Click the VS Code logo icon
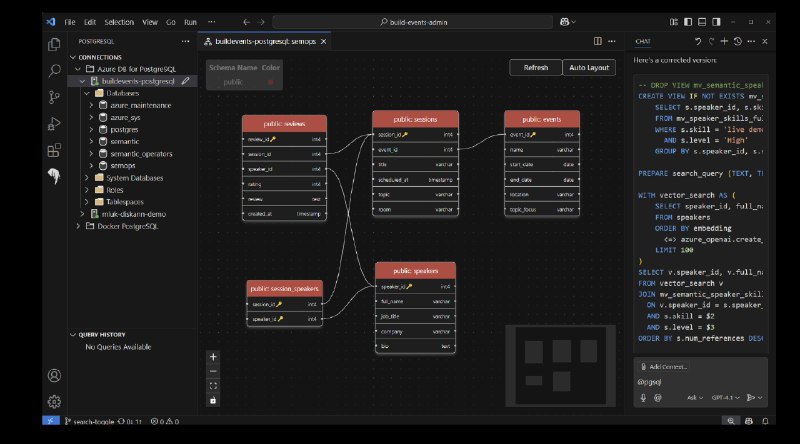 51,22
